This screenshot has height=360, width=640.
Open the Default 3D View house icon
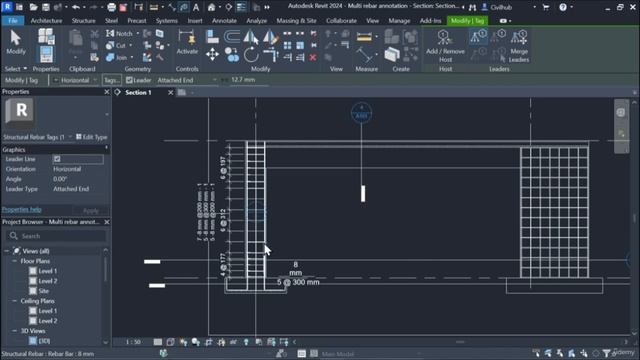tap(211, 7)
